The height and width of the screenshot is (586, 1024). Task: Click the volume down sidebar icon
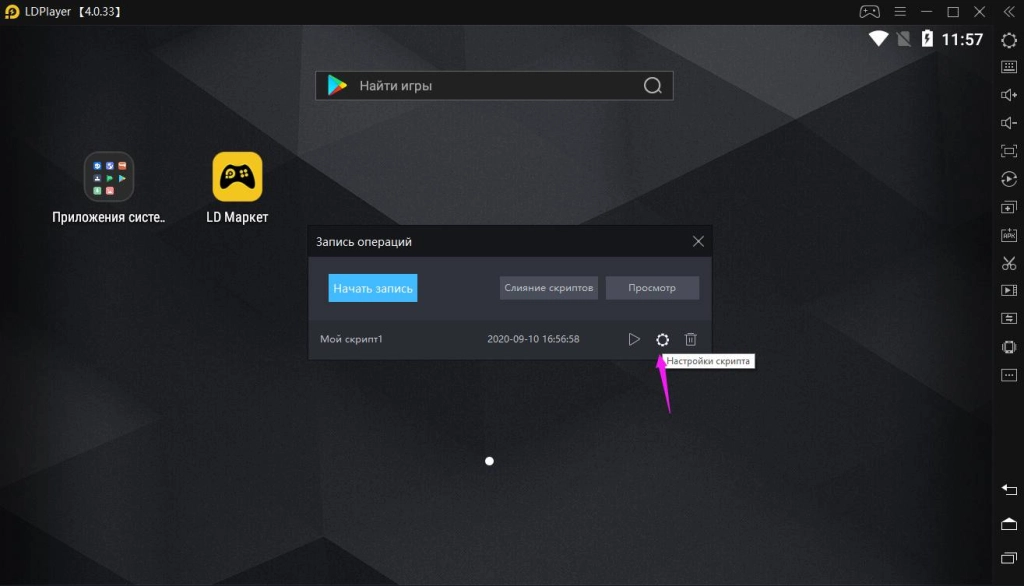[x=1009, y=123]
